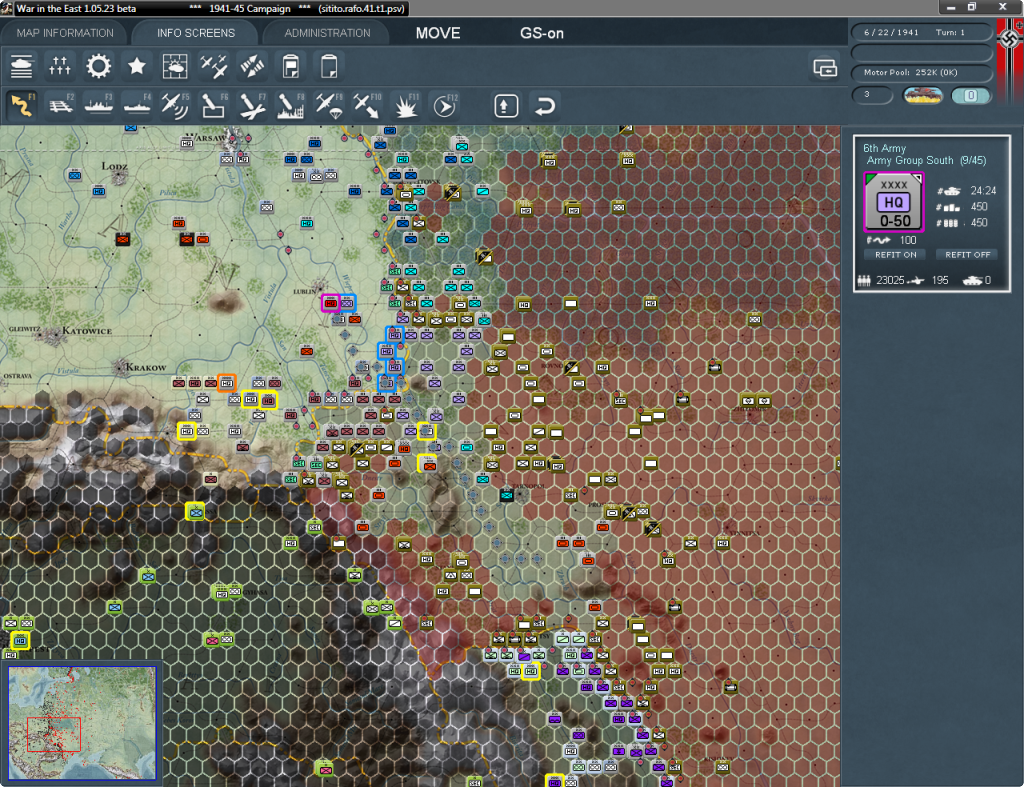Switch to the Info Screens tab

pos(196,33)
